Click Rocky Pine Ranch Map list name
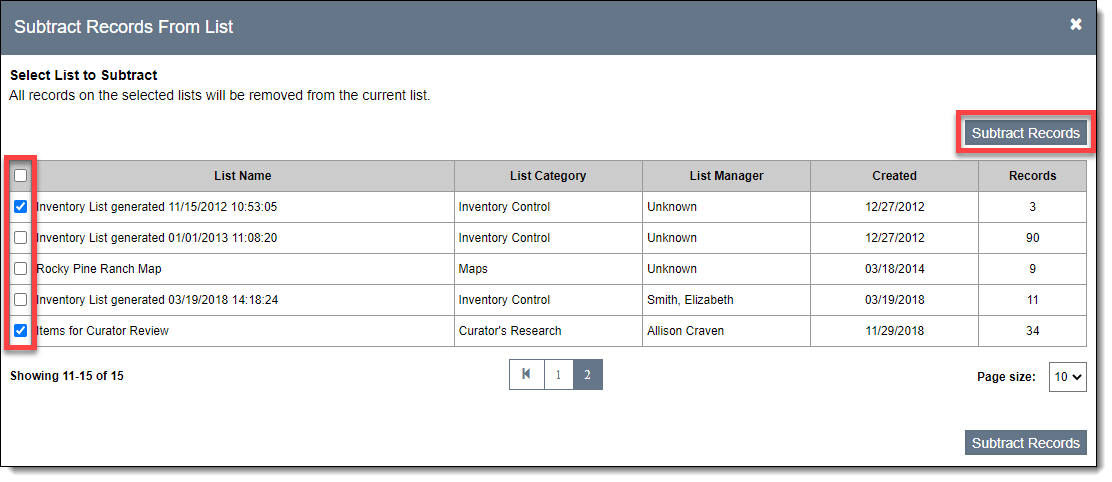This screenshot has width=1112, height=482. pos(99,269)
